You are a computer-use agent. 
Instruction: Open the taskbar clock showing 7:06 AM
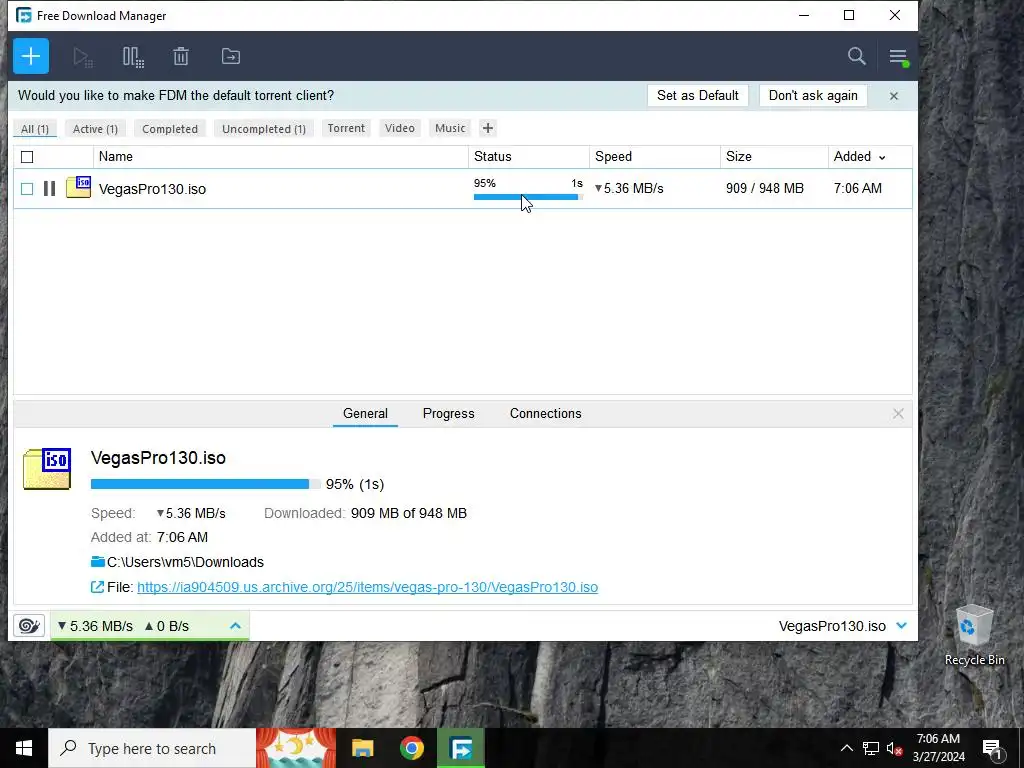click(938, 748)
